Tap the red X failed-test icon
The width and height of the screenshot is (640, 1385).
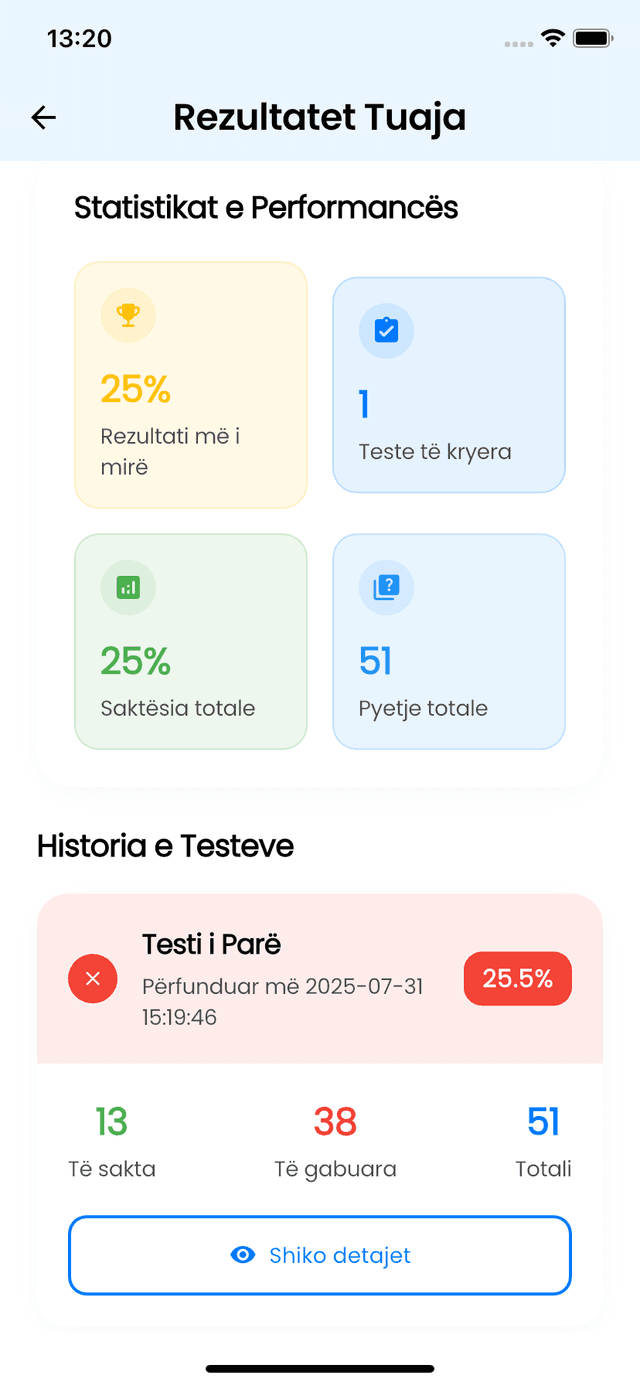tap(93, 978)
